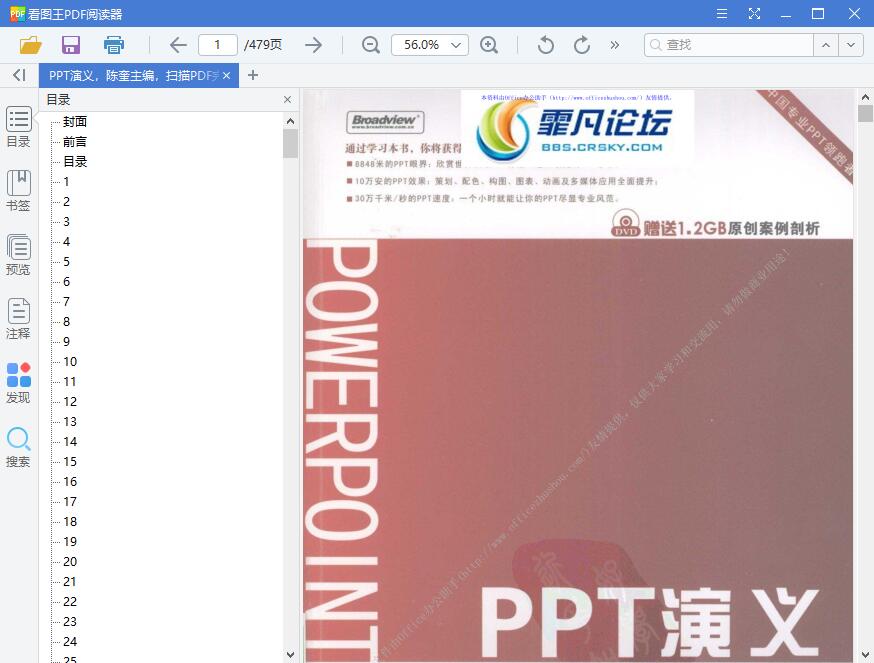Click the 查找 search input box
874x663 pixels.
point(729,45)
